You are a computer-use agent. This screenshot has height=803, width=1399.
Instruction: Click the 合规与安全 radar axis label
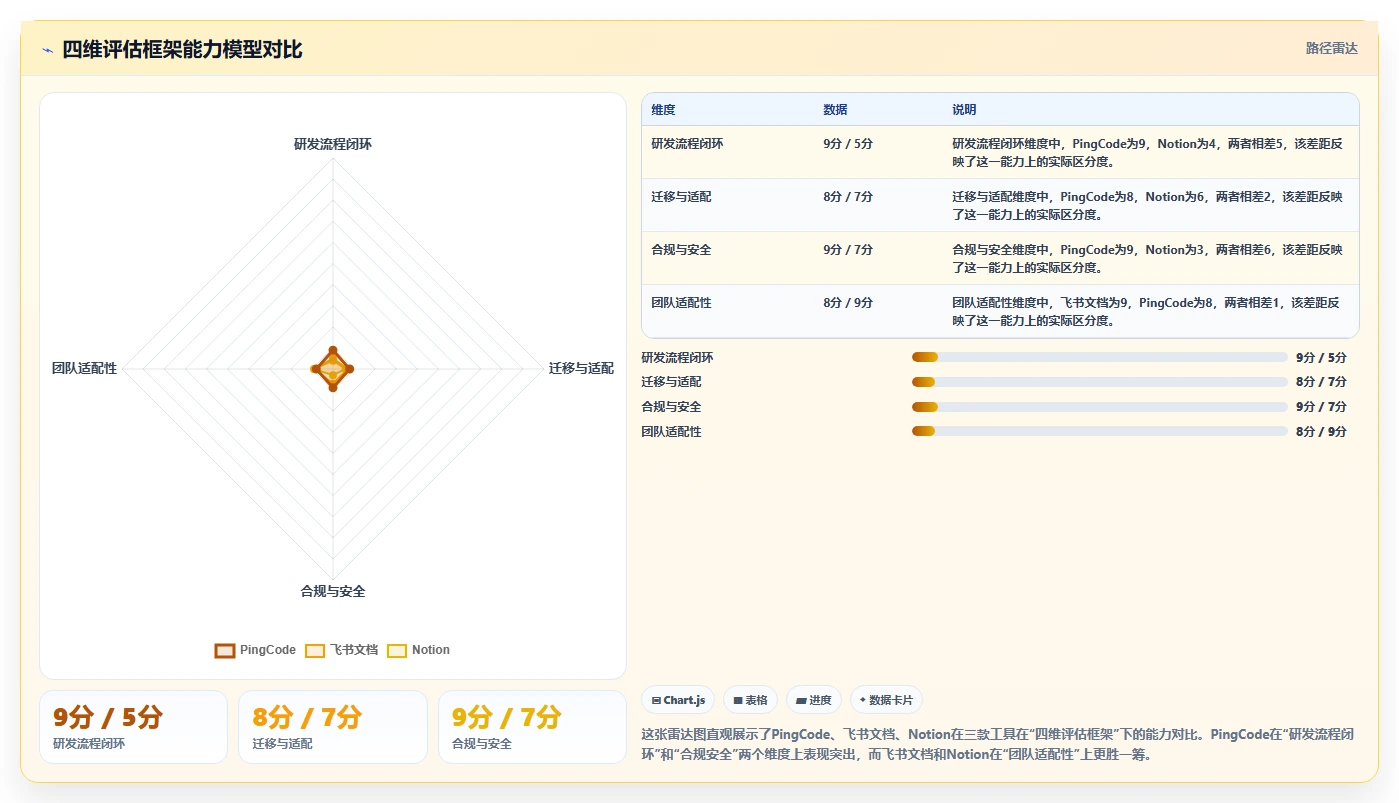333,591
